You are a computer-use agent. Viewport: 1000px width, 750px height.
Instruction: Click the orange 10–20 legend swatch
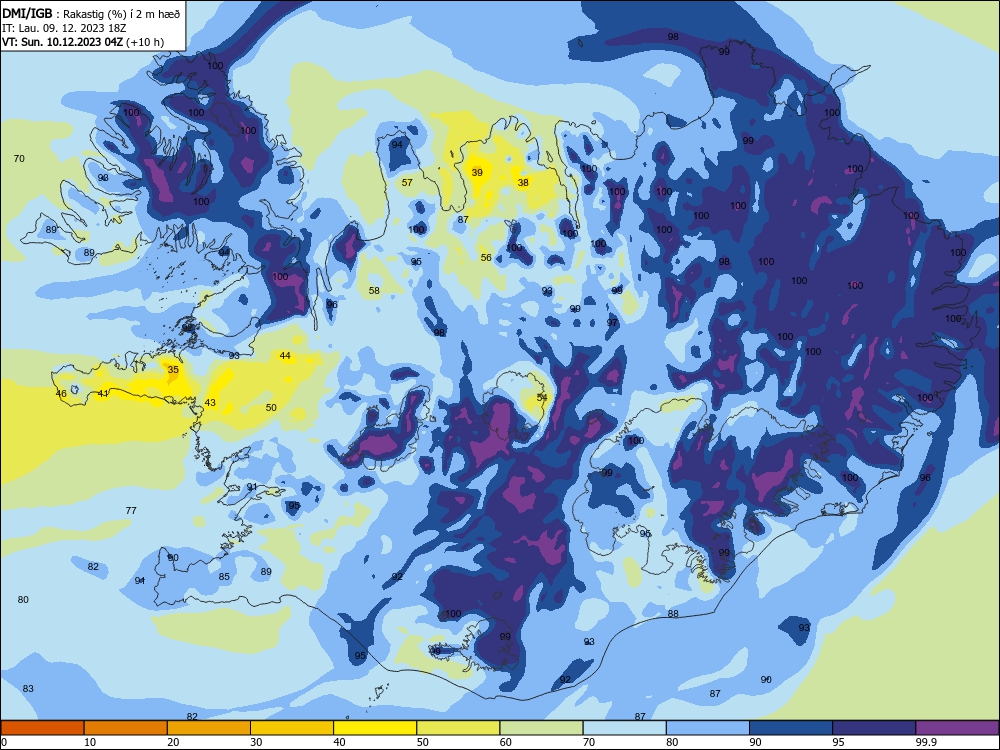click(x=126, y=728)
